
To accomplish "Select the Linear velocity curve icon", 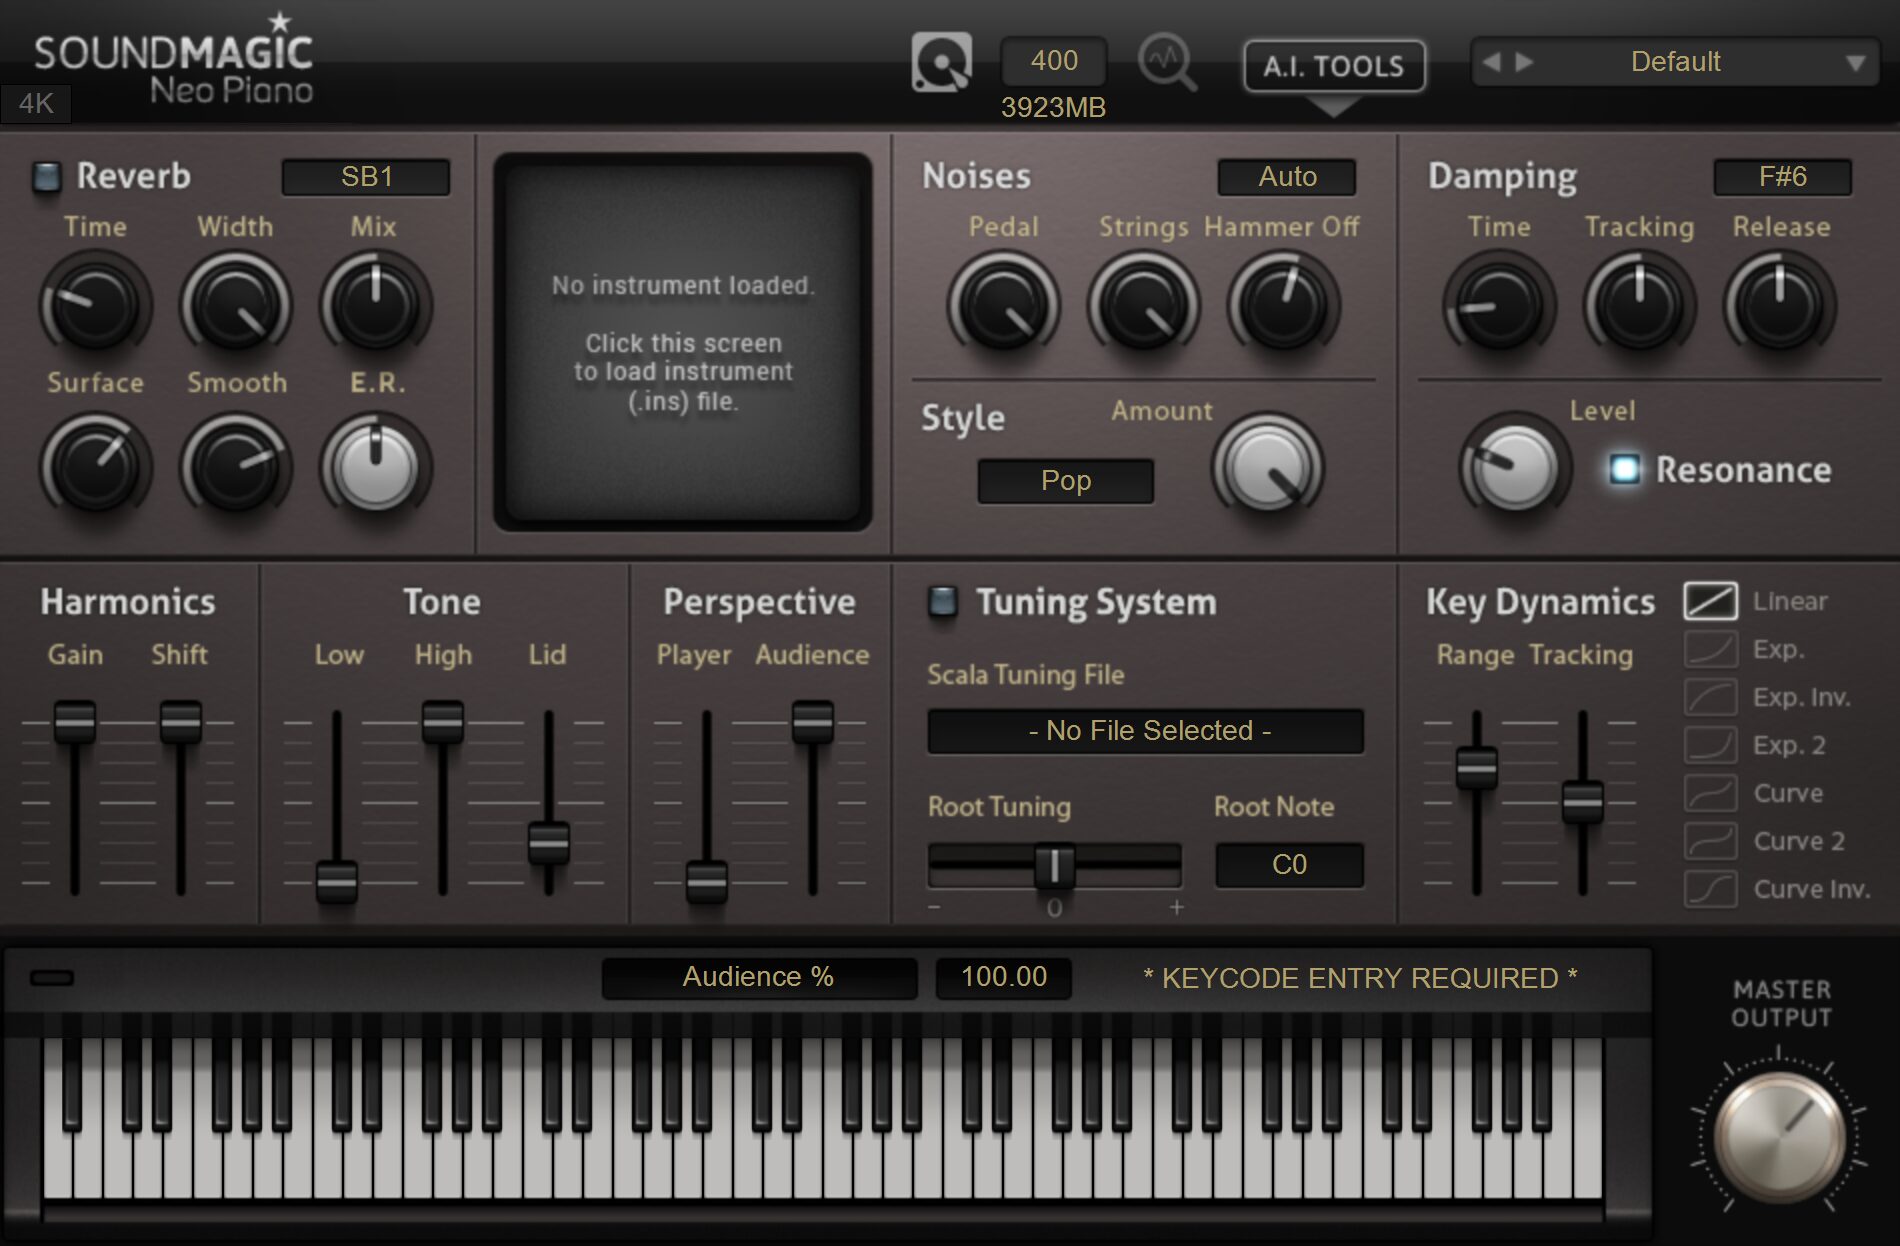I will pos(1710,601).
